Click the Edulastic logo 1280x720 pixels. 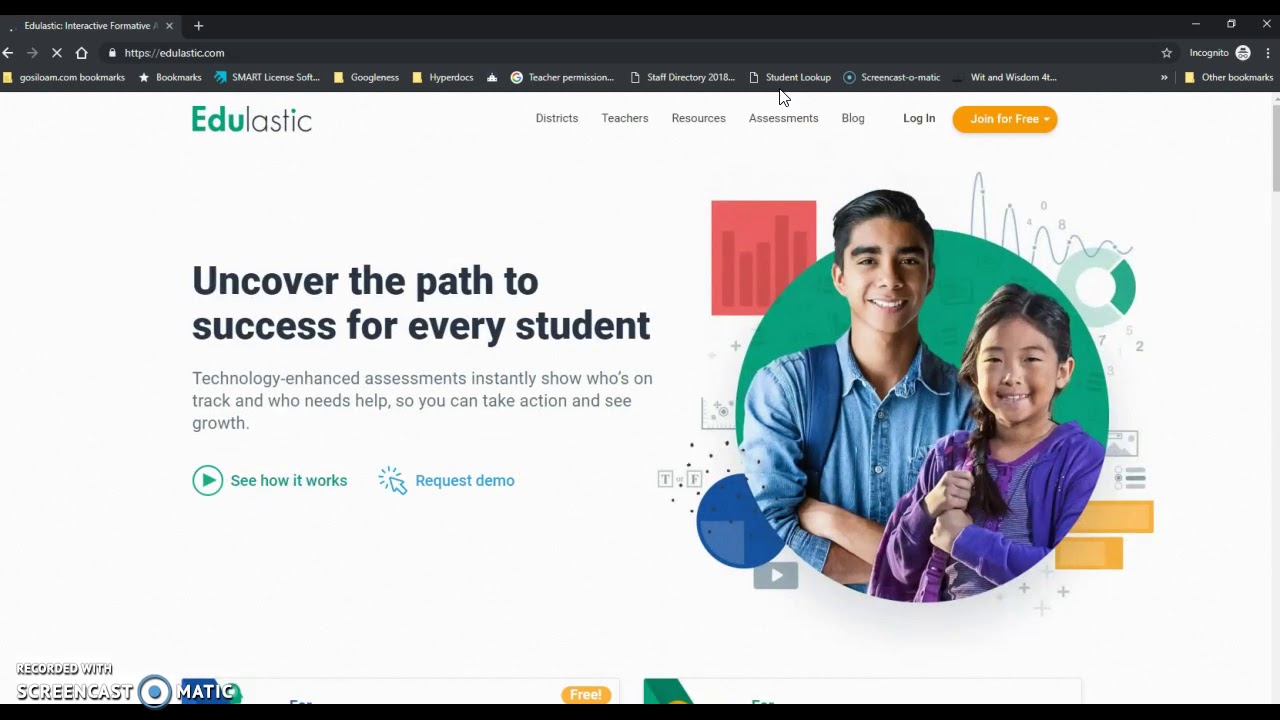[x=252, y=120]
